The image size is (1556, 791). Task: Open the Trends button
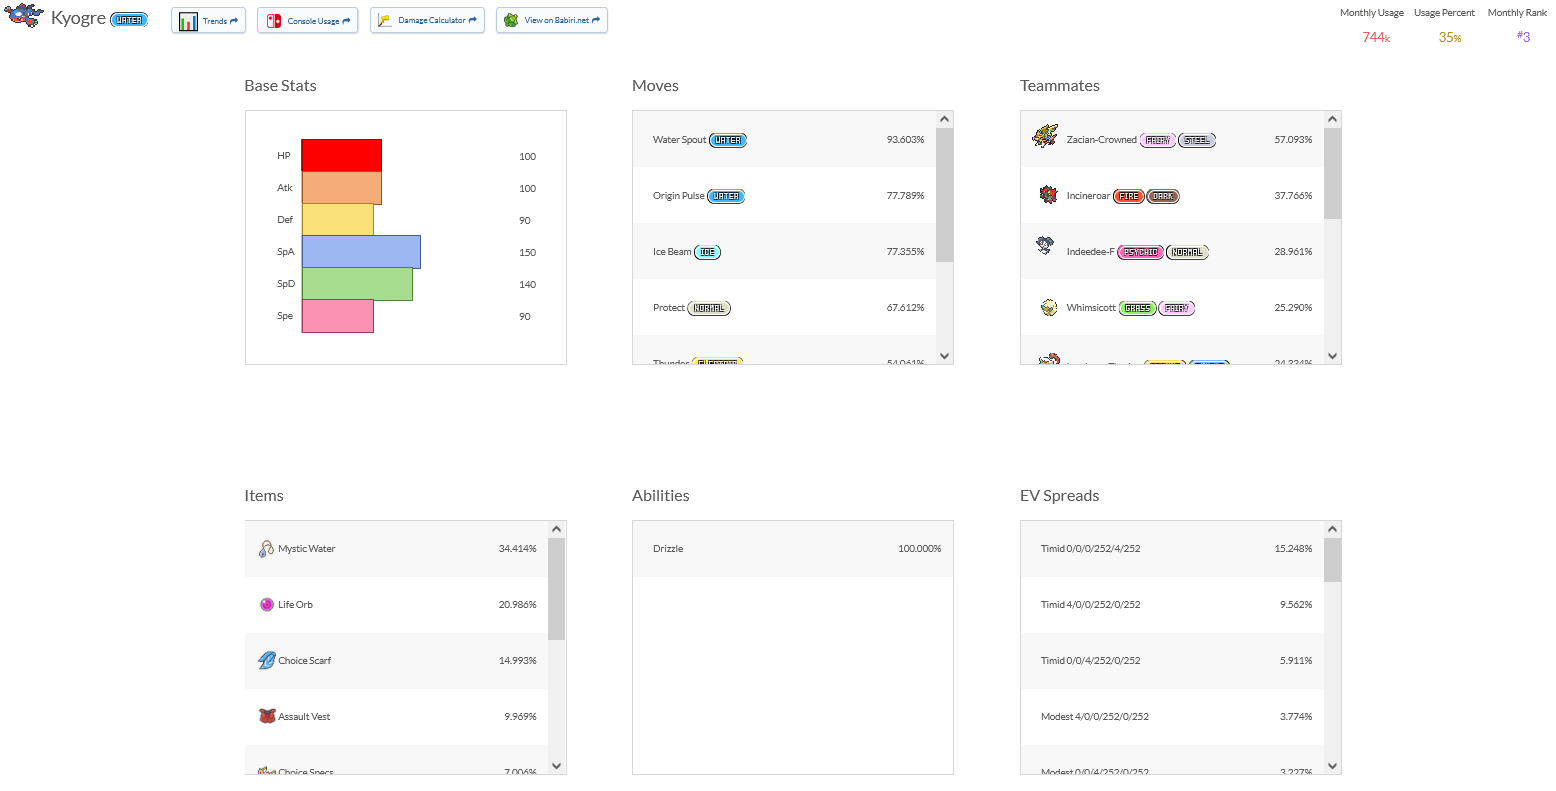click(x=208, y=20)
